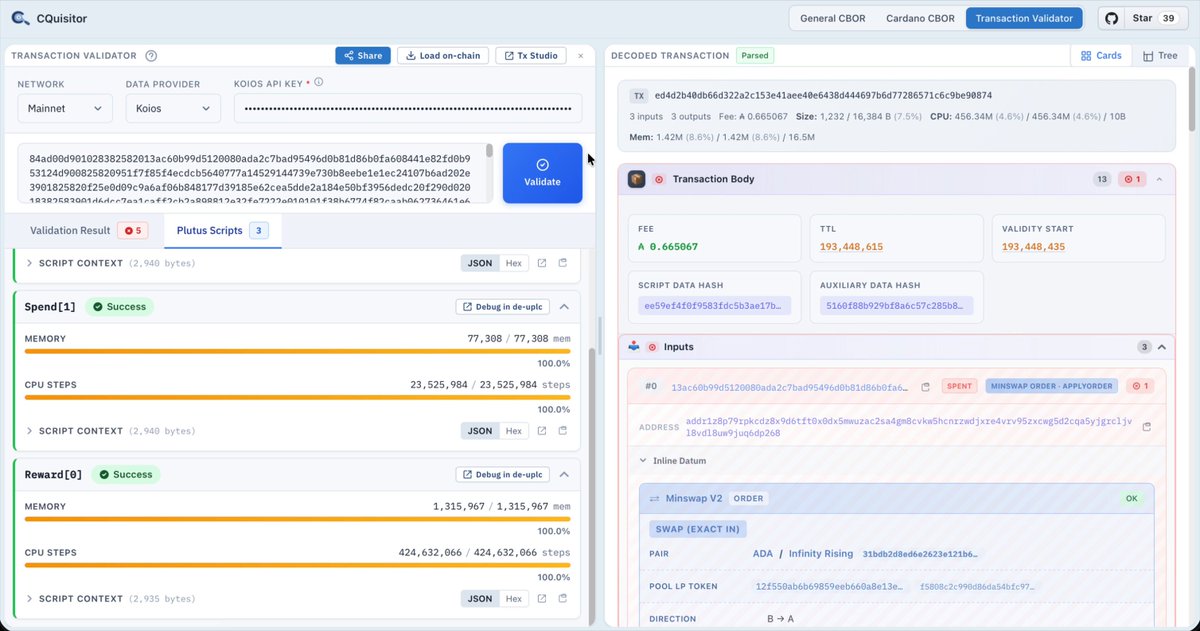Collapse the Transaction Body section
This screenshot has width=1200, height=631.
click(x=1159, y=179)
